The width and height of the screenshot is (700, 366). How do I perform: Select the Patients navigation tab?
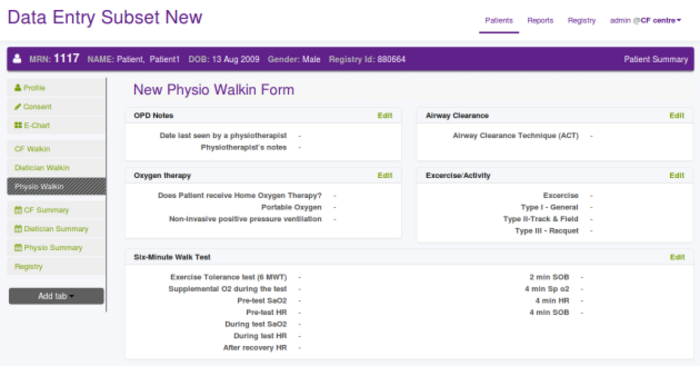(x=499, y=21)
